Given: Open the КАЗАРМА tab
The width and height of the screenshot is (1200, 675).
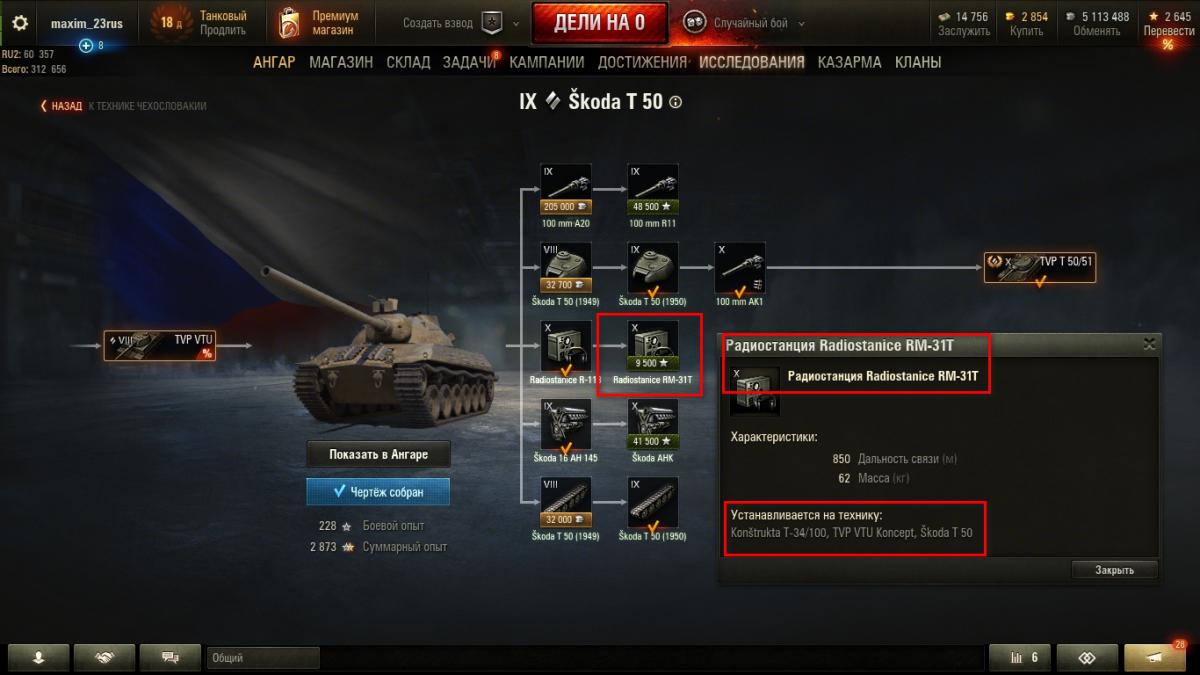Looking at the screenshot, I should point(849,62).
